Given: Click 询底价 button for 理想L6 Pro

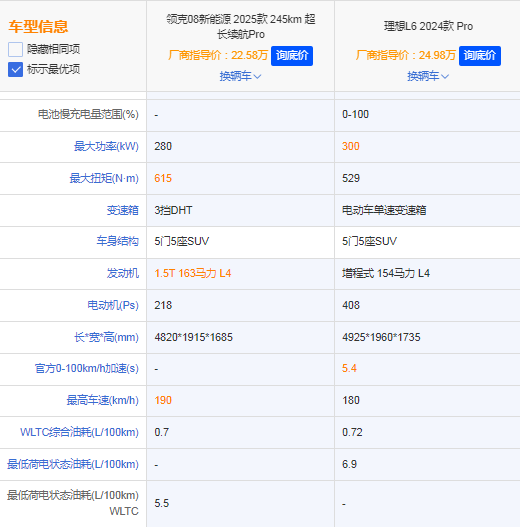Looking at the screenshot, I should click(480, 56).
